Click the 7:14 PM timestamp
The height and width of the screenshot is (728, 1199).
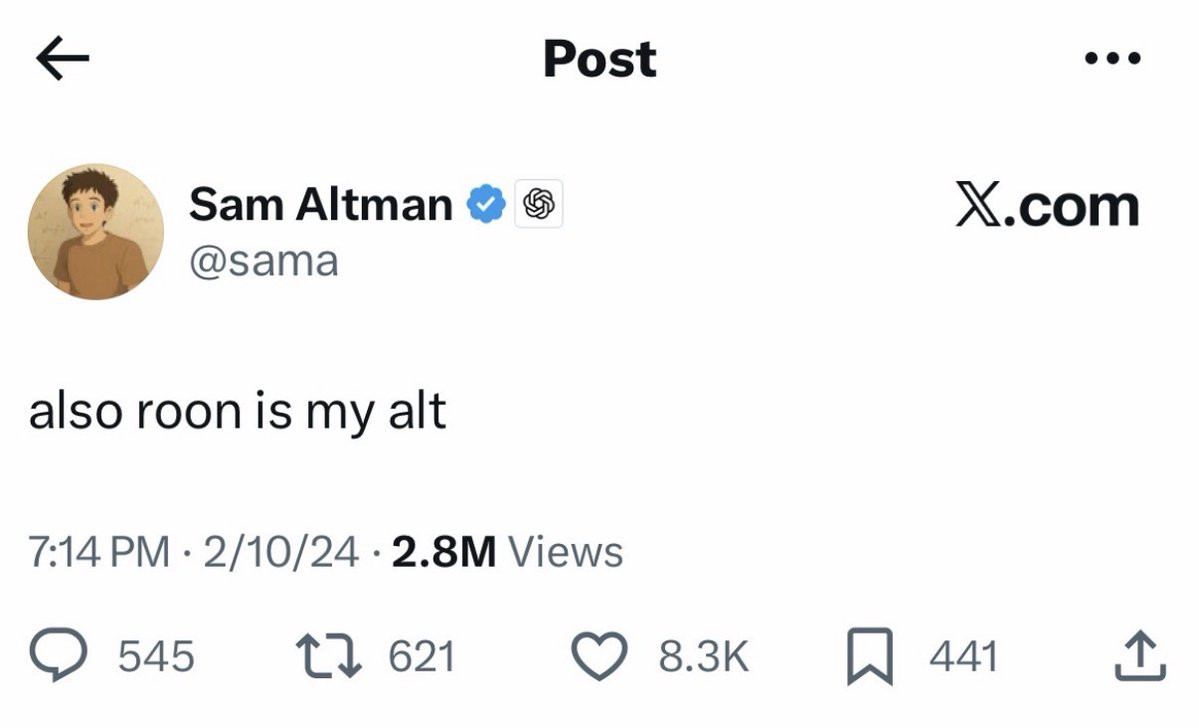(x=99, y=551)
